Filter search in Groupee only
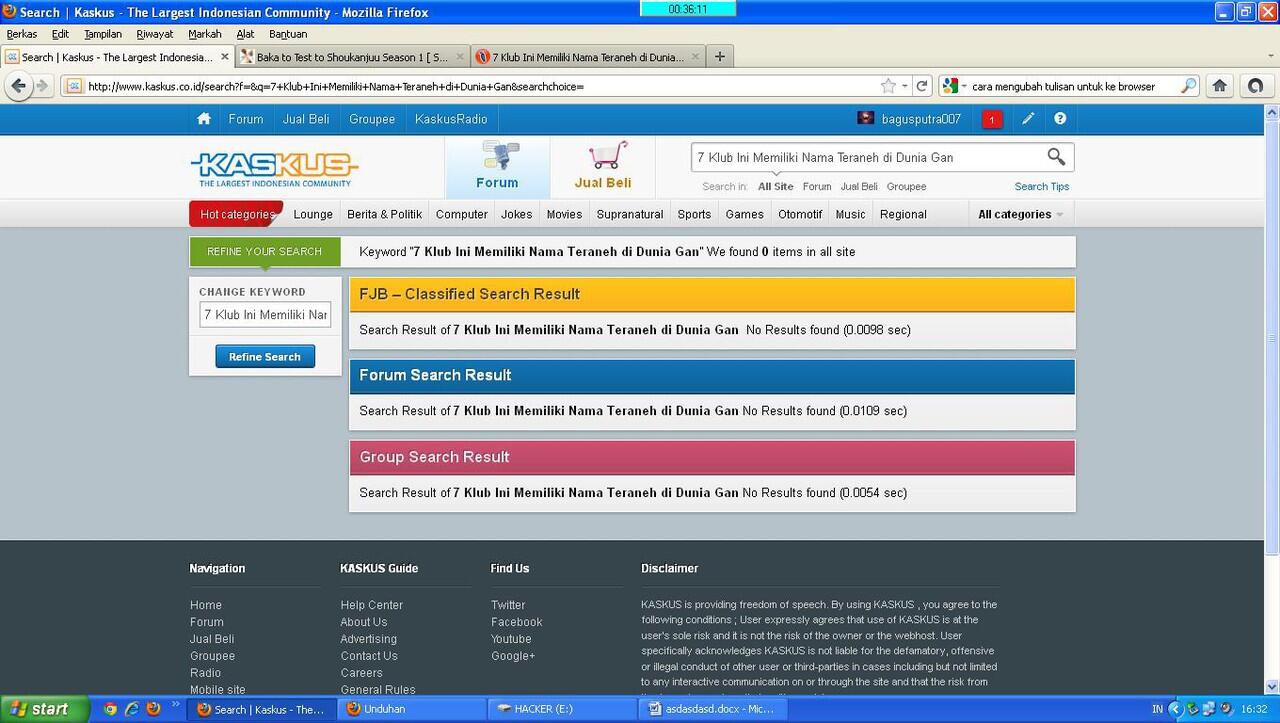 (x=906, y=187)
